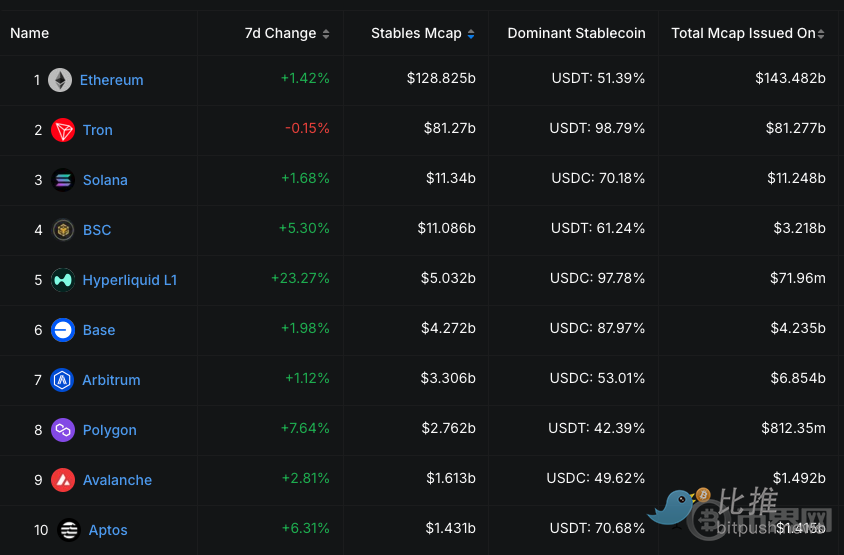Click the Hyperliquid L1 logo icon

coord(63,280)
